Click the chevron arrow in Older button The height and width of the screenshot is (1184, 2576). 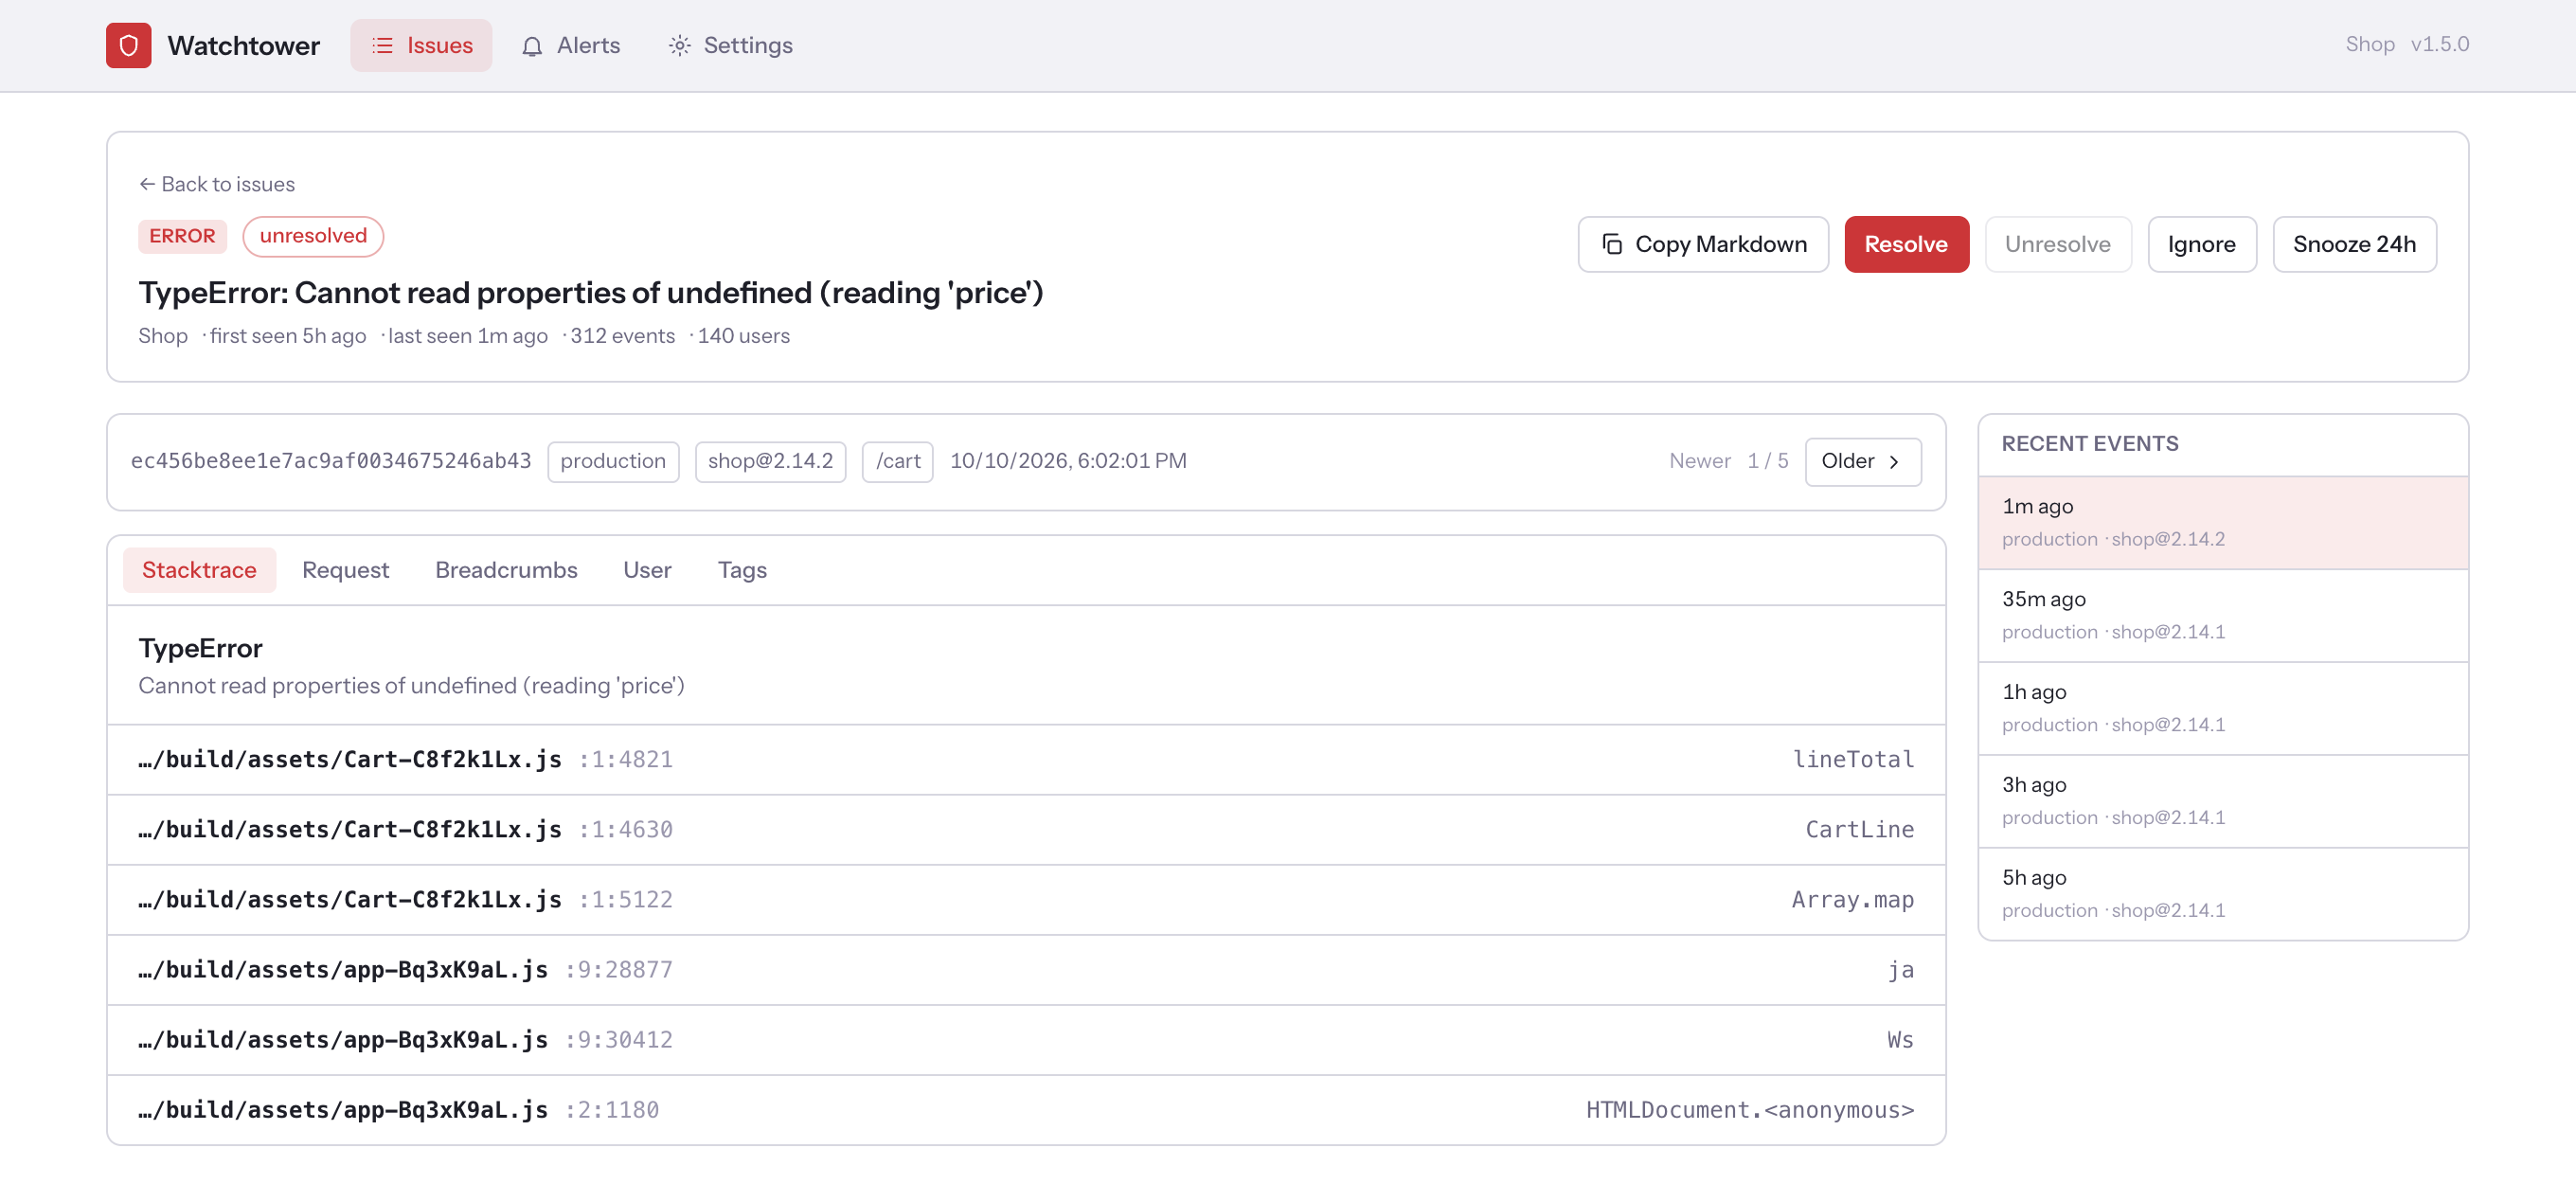(1893, 462)
